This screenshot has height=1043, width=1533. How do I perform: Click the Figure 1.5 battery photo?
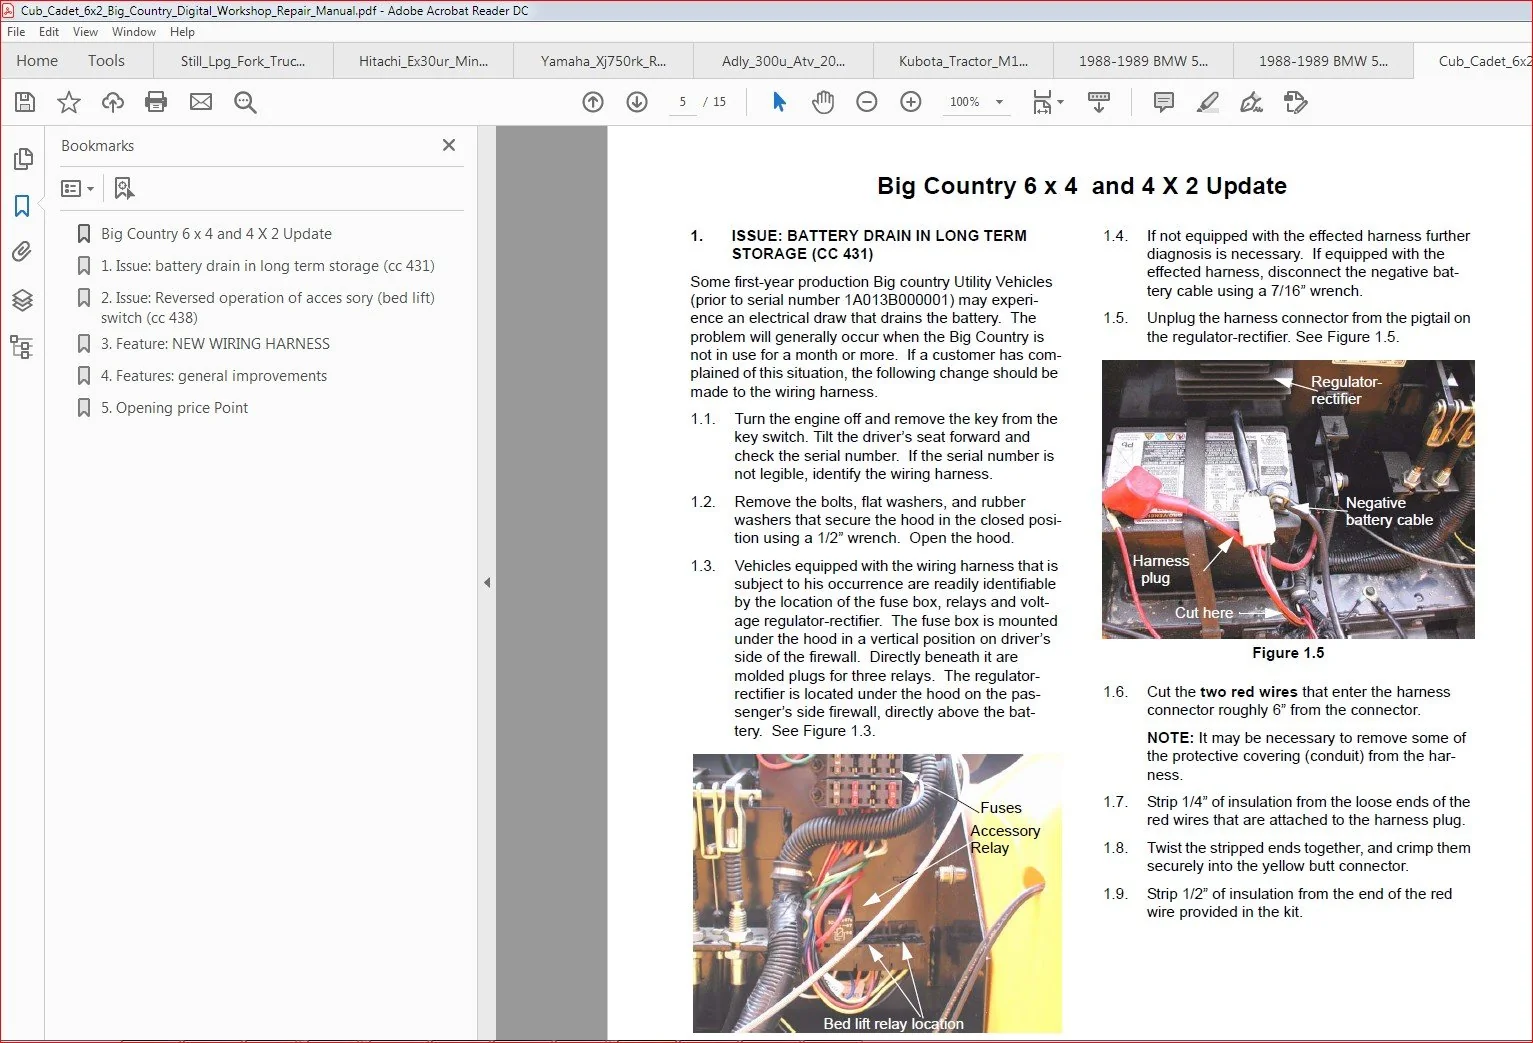[x=1288, y=499]
